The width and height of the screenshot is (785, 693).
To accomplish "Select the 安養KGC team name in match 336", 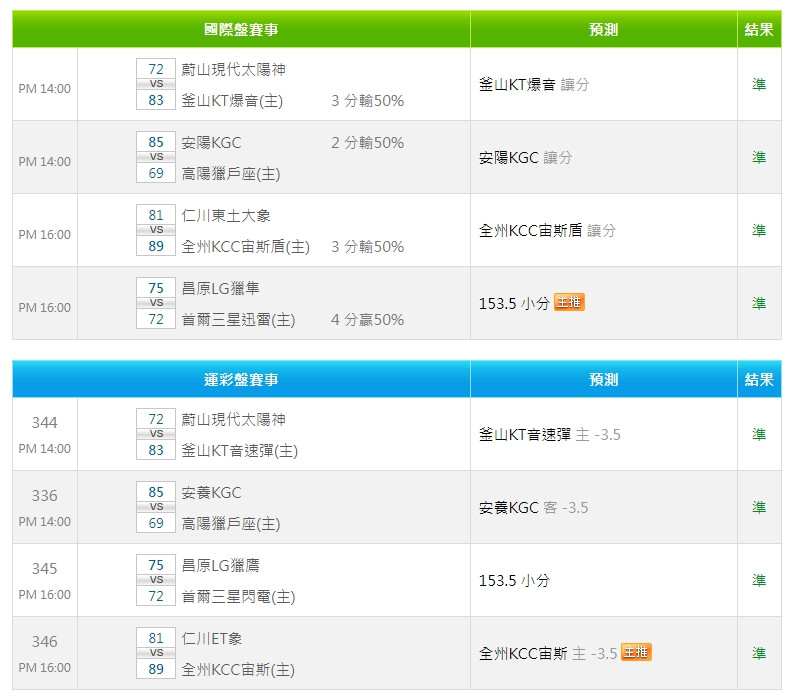I will (211, 493).
